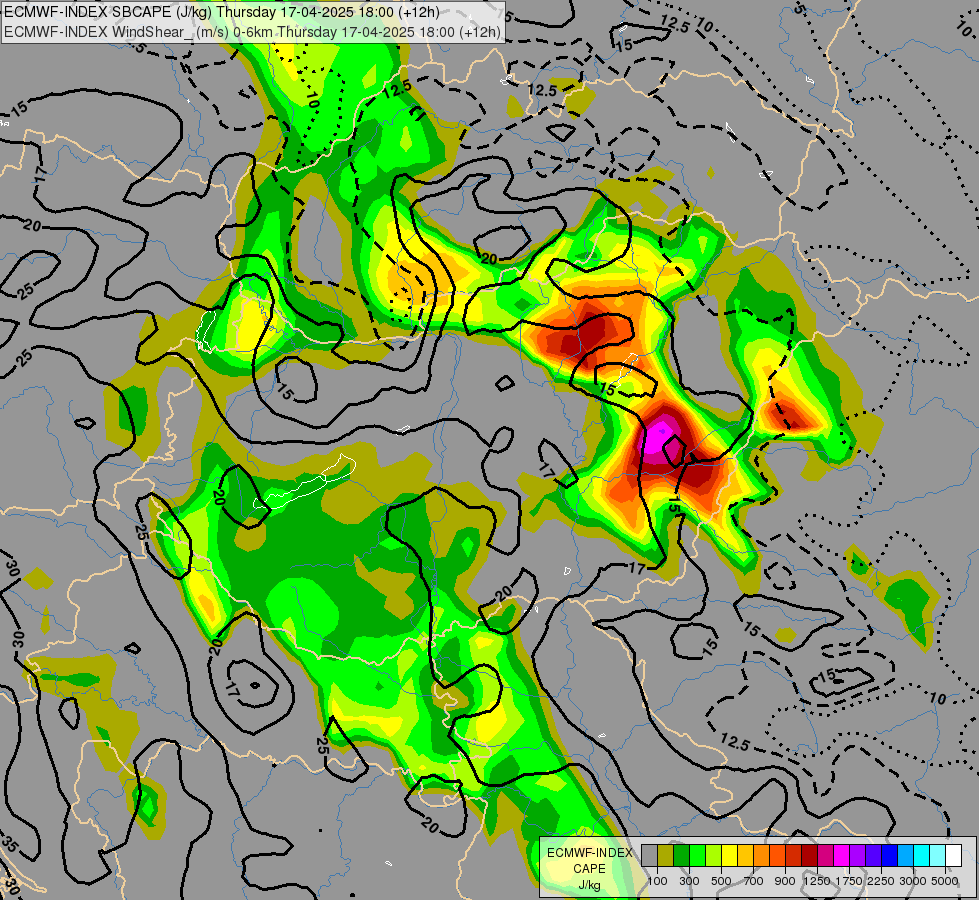The image size is (979, 900).
Task: Click the '700' legend scale value
Action: (x=754, y=881)
